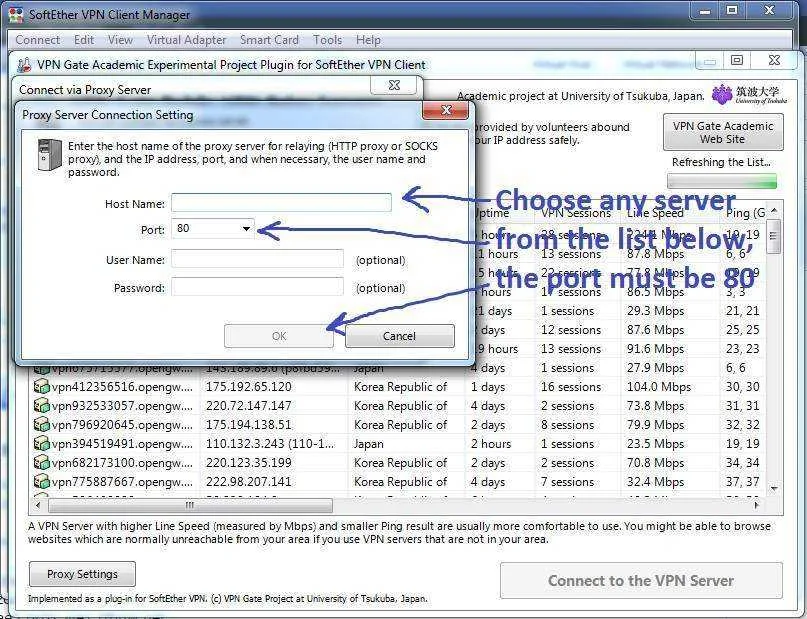This screenshot has height=619, width=807.
Task: Open the Smart Card menu
Action: [269, 40]
